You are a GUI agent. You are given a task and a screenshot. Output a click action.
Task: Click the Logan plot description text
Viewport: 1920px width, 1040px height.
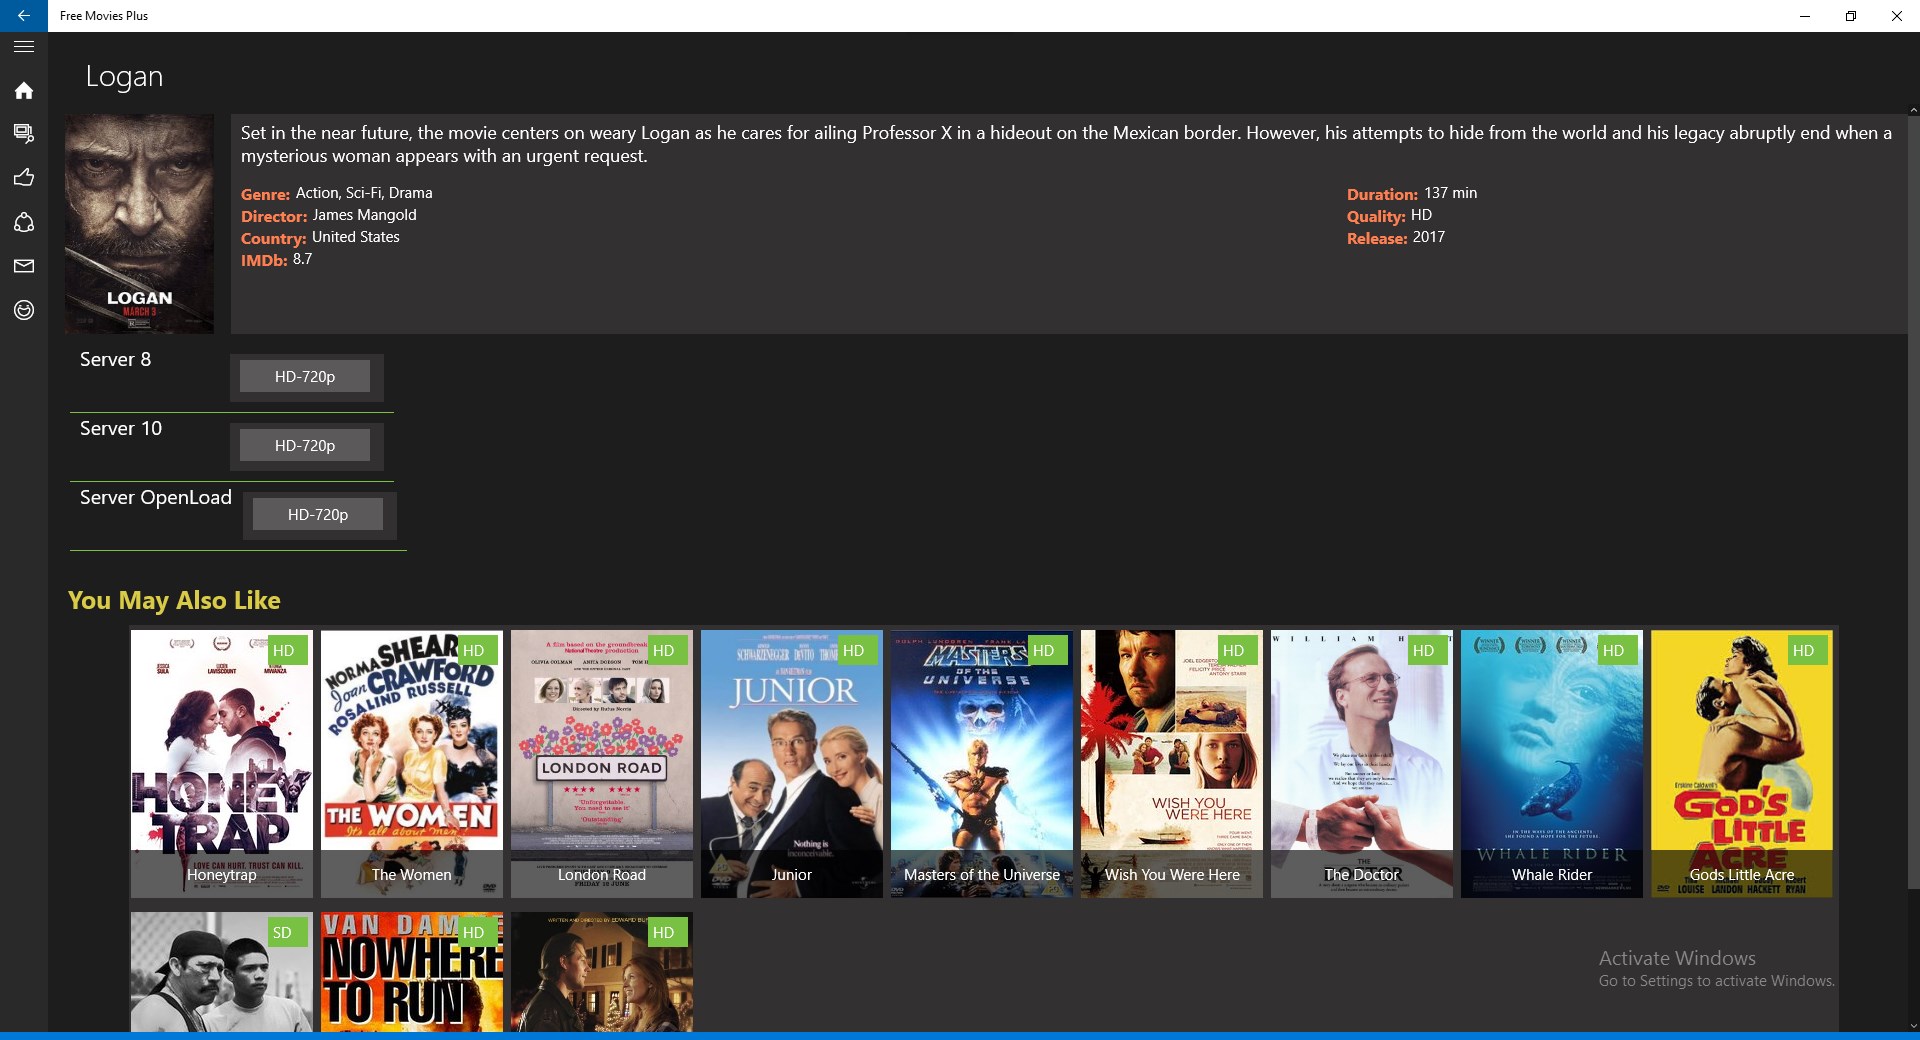point(1066,144)
